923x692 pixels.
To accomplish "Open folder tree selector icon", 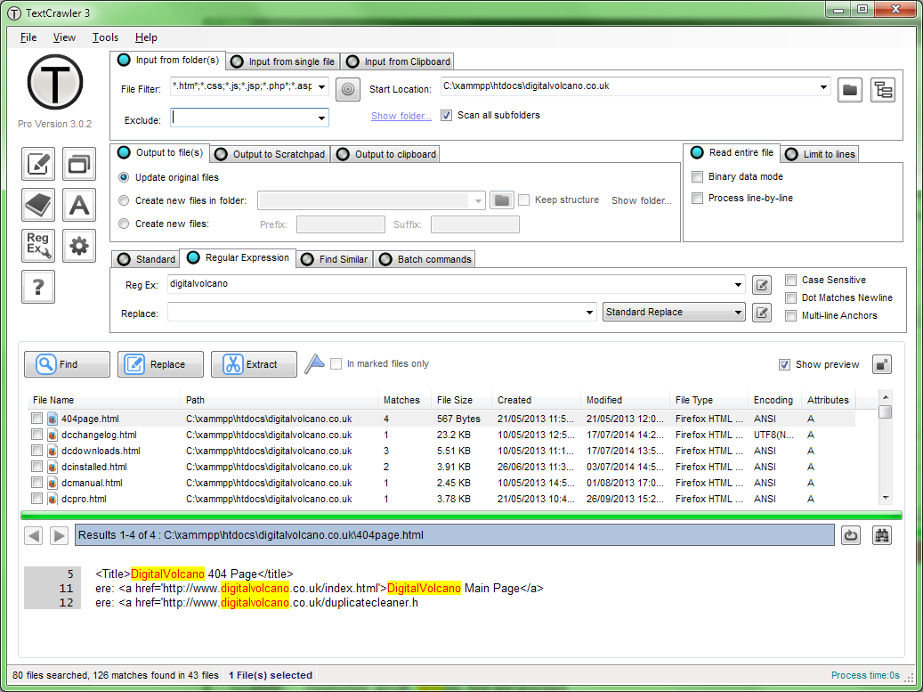I will point(882,89).
